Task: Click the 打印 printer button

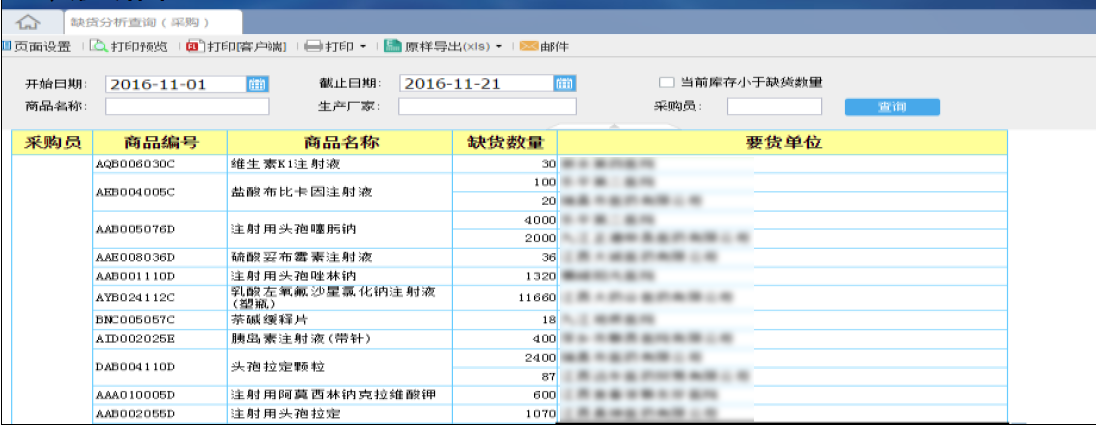Action: (330, 47)
